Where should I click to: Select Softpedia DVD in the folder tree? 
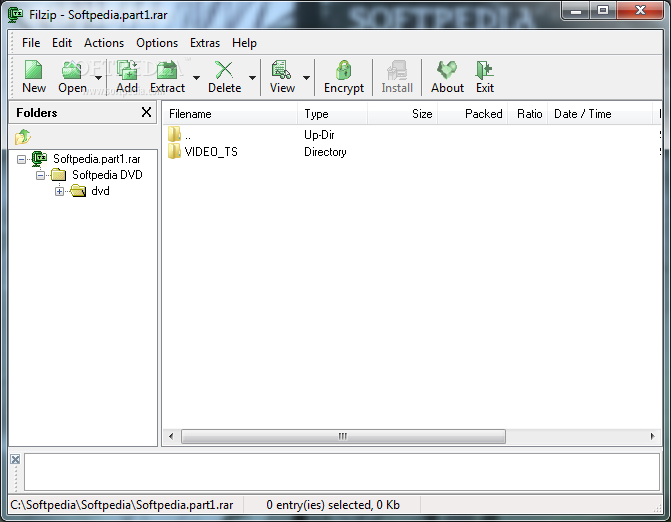107,175
